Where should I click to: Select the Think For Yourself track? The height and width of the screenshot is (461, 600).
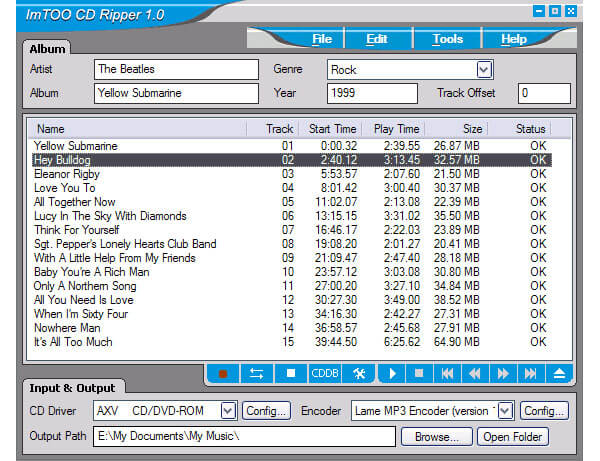click(292, 230)
